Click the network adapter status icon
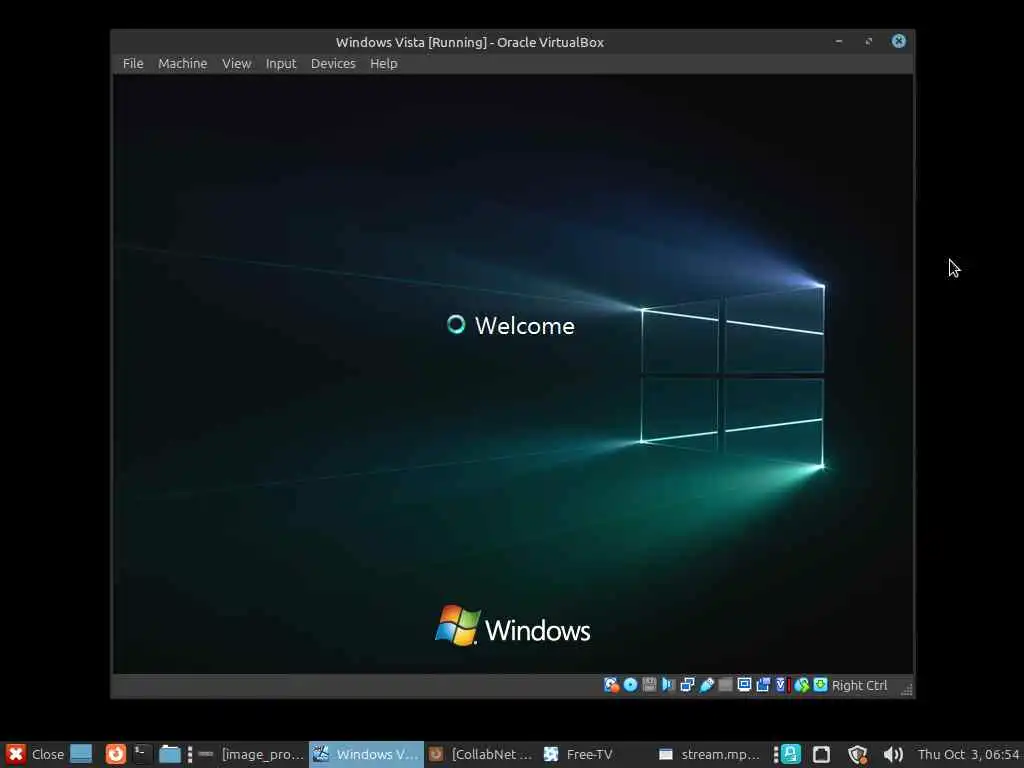Viewport: 1024px width, 768px height. pos(687,685)
